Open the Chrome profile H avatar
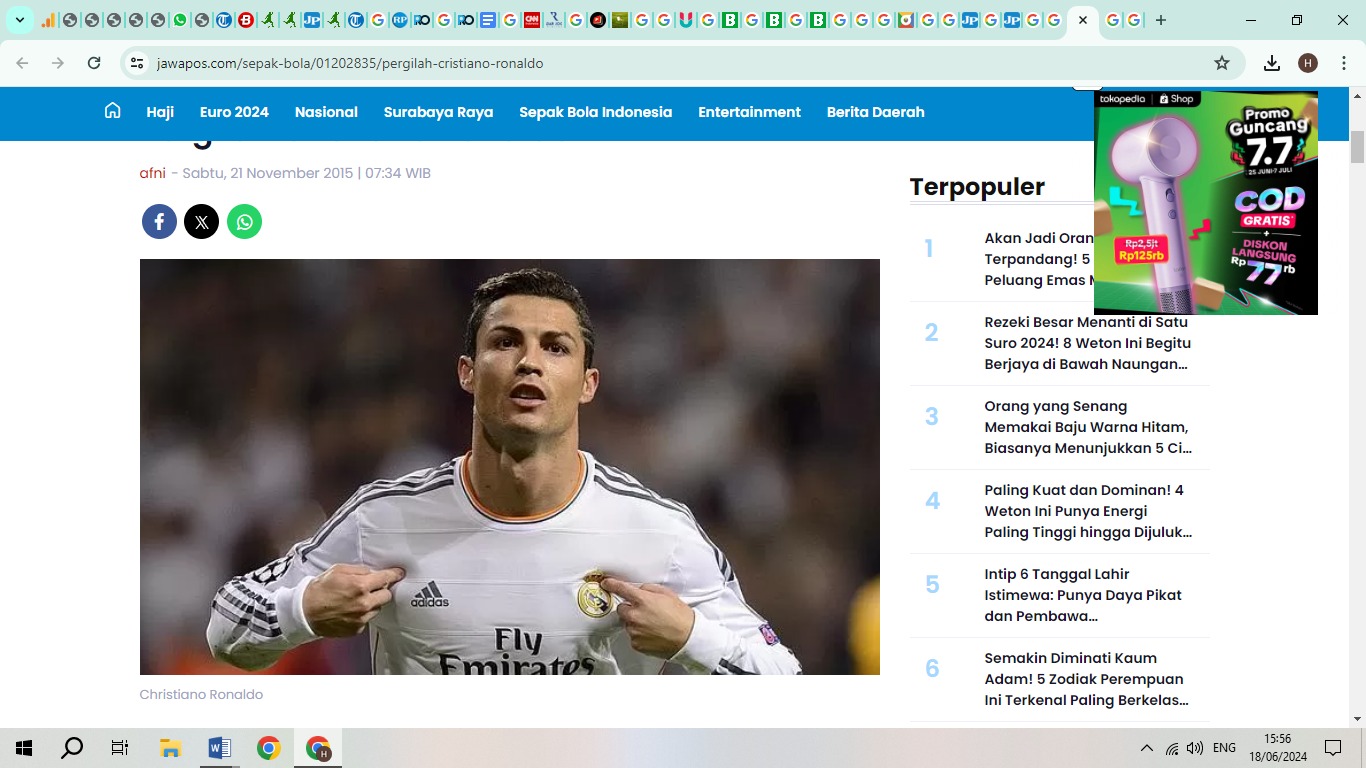Screen dimensions: 1366x768 1308,63
